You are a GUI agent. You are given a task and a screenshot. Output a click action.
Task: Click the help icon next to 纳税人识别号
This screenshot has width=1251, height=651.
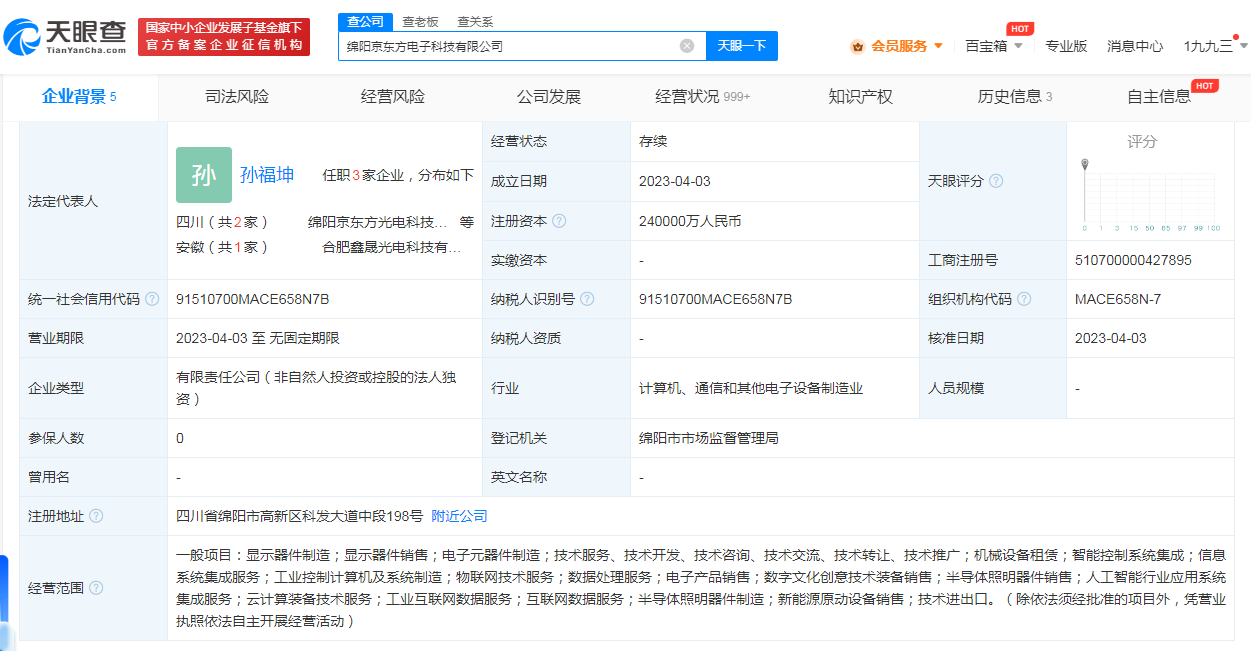point(587,299)
